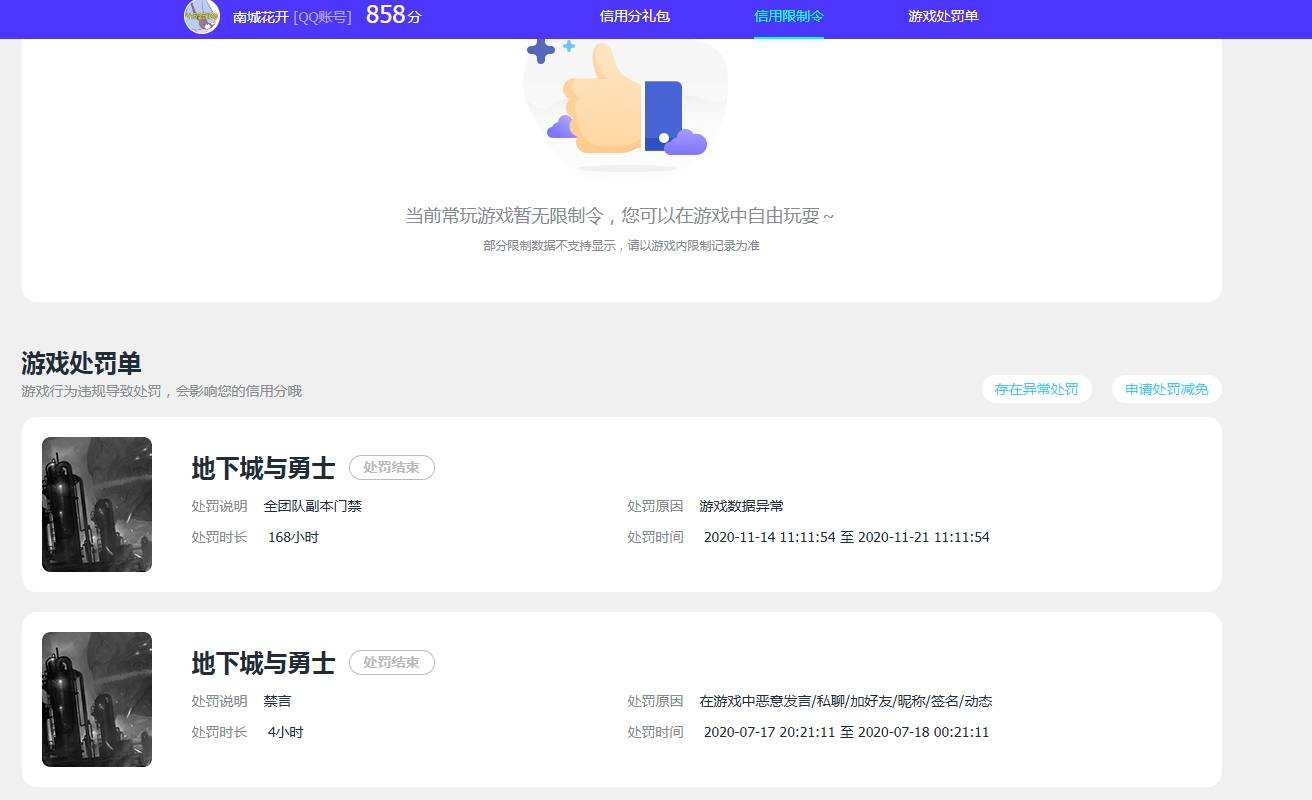This screenshot has height=800, width=1312.
Task: Switch to the 信用限制令 tab
Action: click(789, 17)
